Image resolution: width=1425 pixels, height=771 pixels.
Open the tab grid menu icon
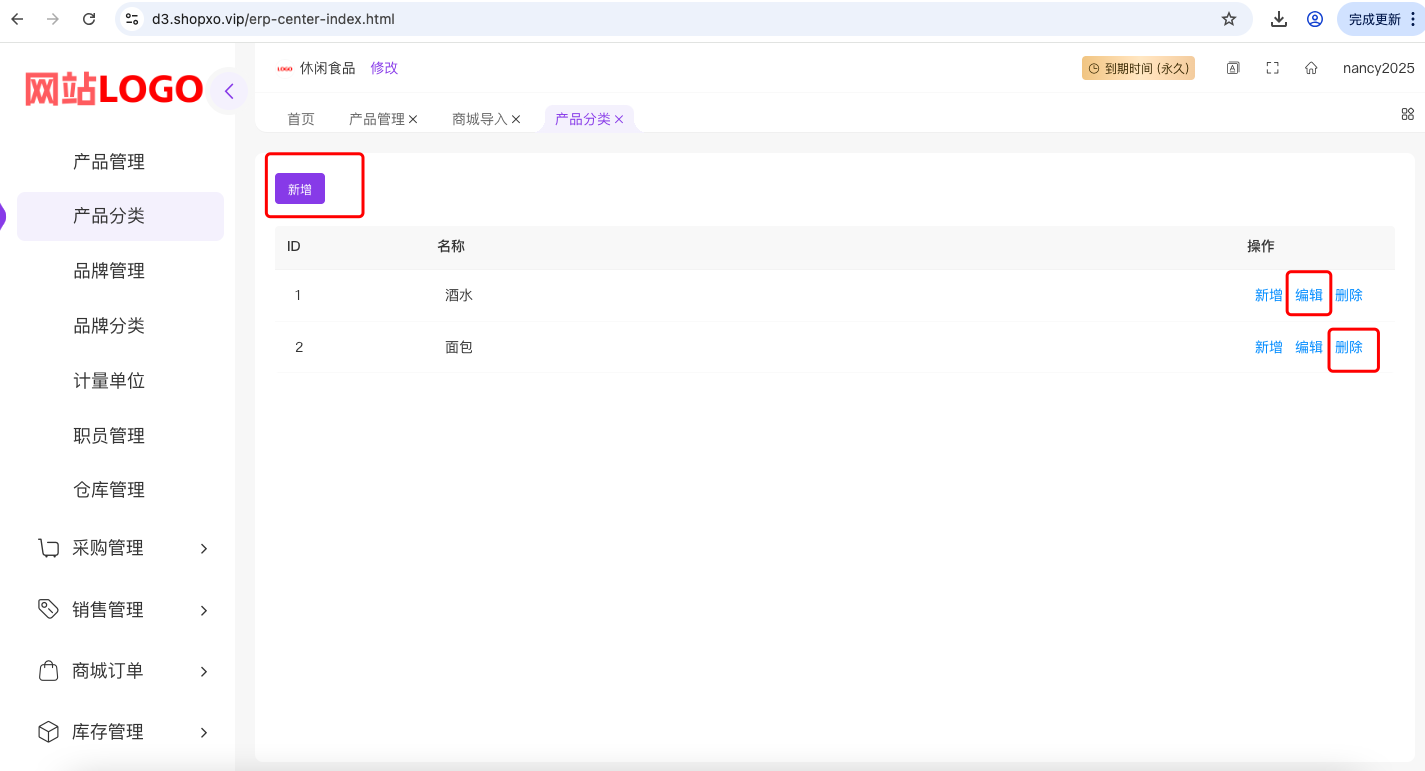[1408, 114]
